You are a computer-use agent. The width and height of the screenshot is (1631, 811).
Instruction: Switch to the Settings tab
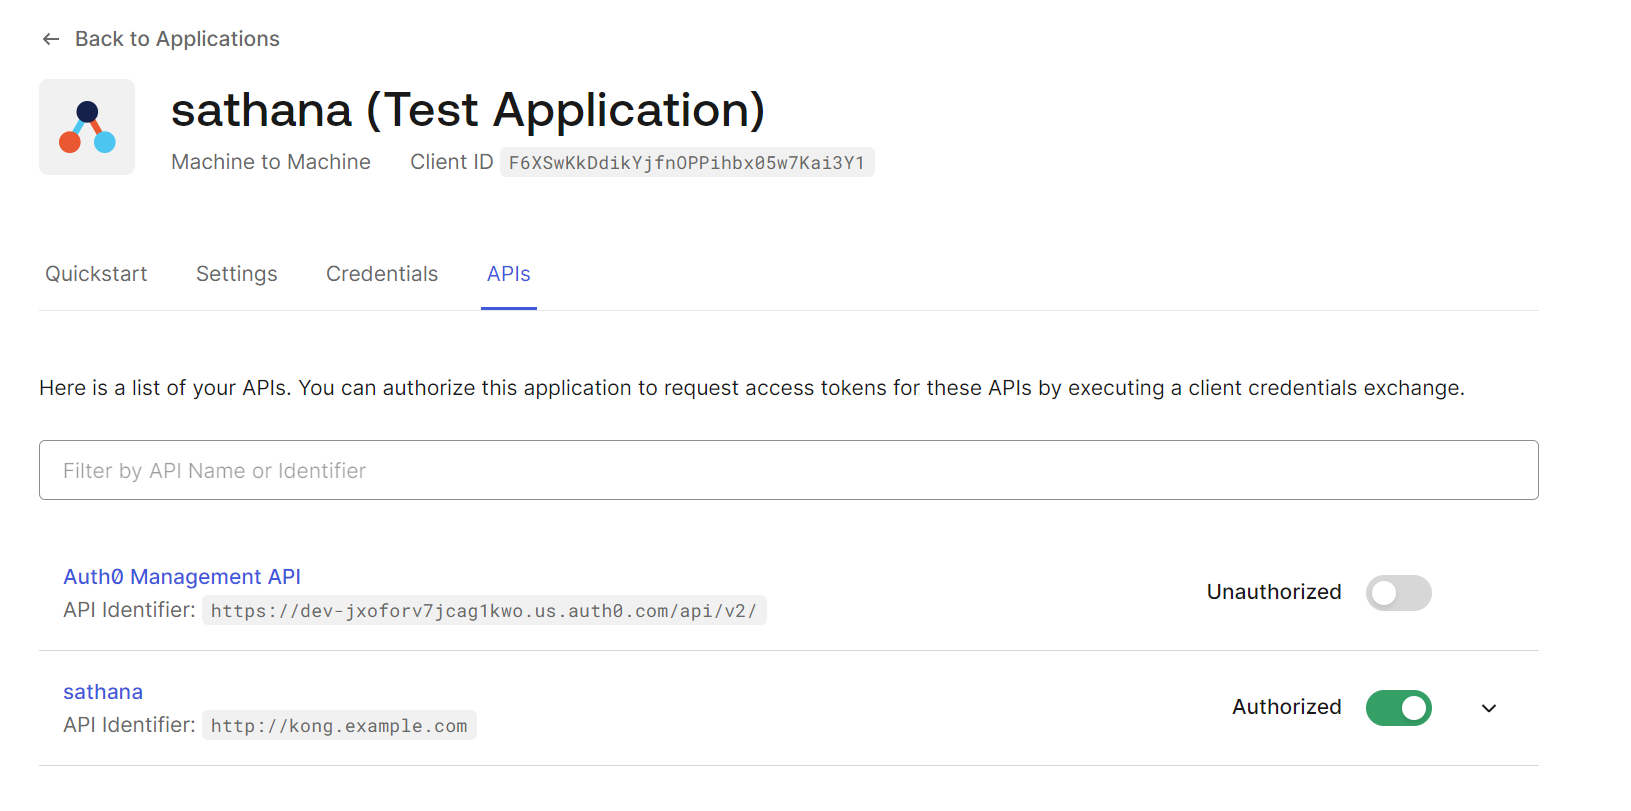coord(237,274)
